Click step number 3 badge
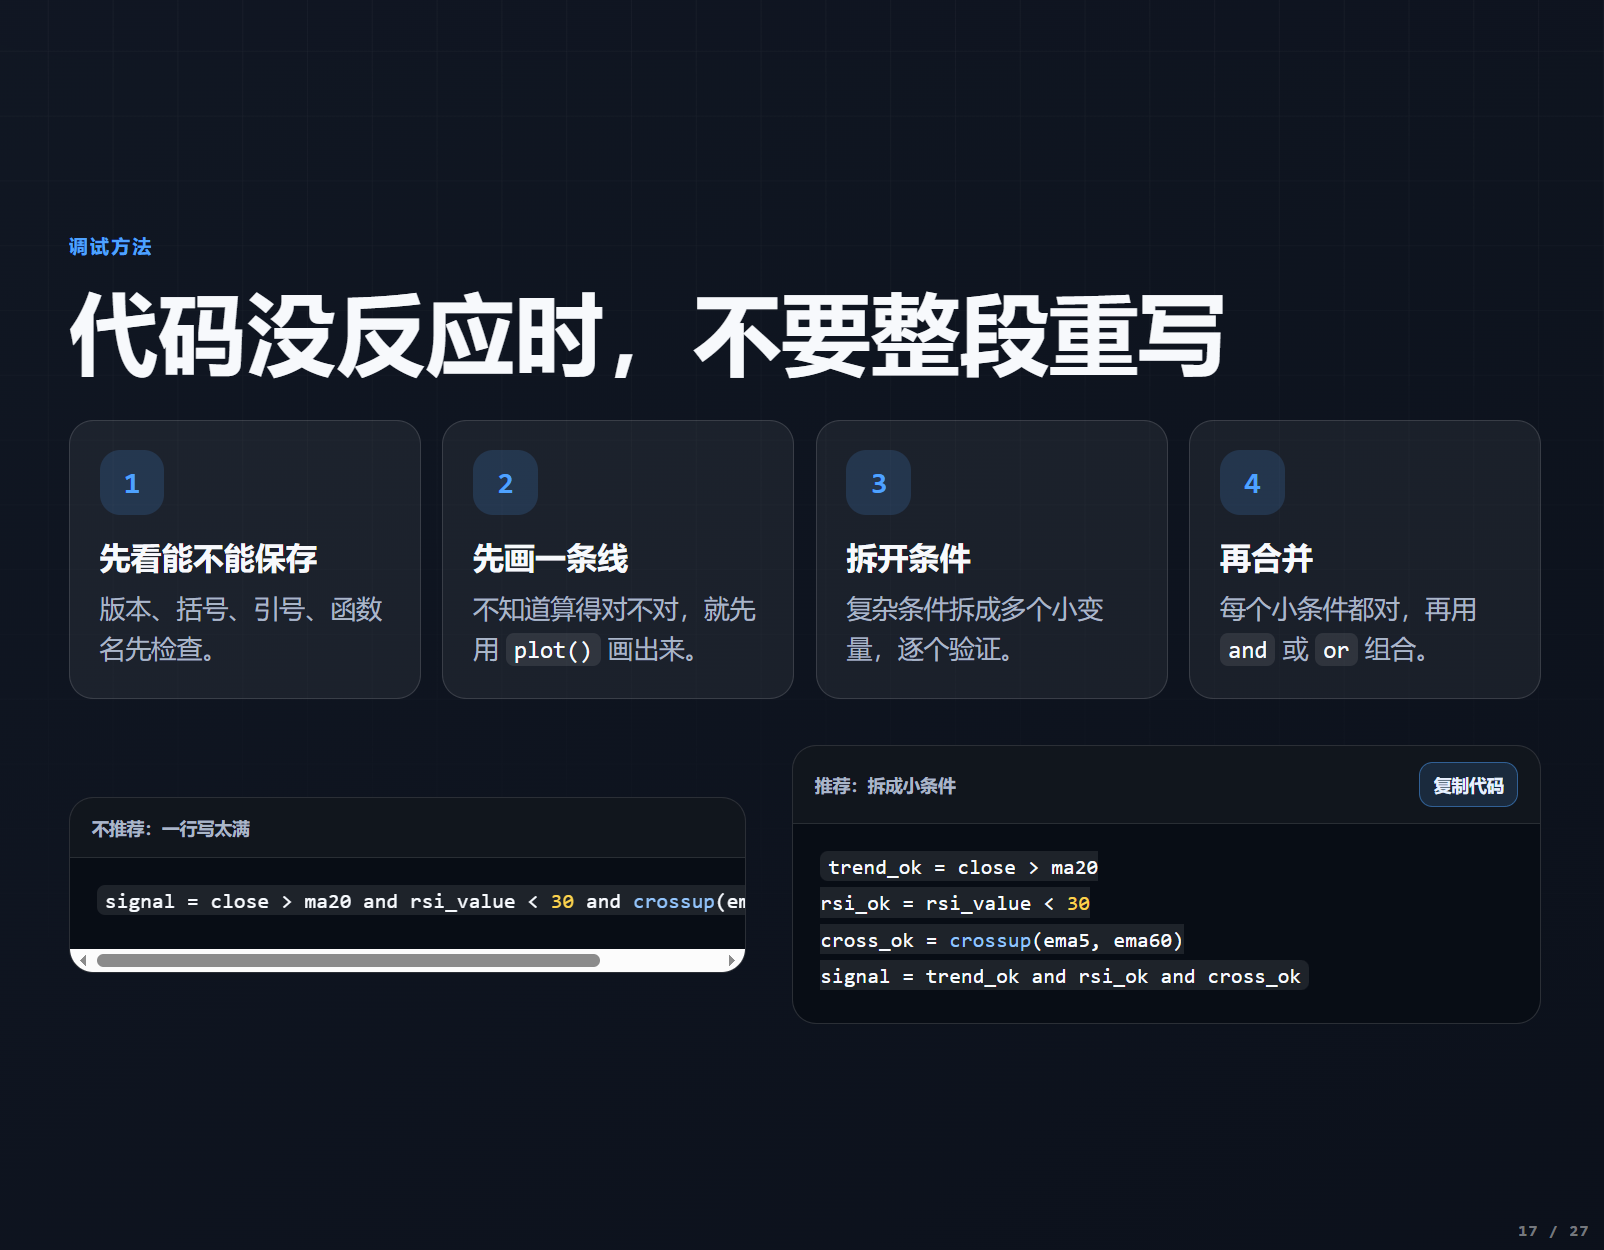This screenshot has width=1604, height=1250. click(878, 483)
